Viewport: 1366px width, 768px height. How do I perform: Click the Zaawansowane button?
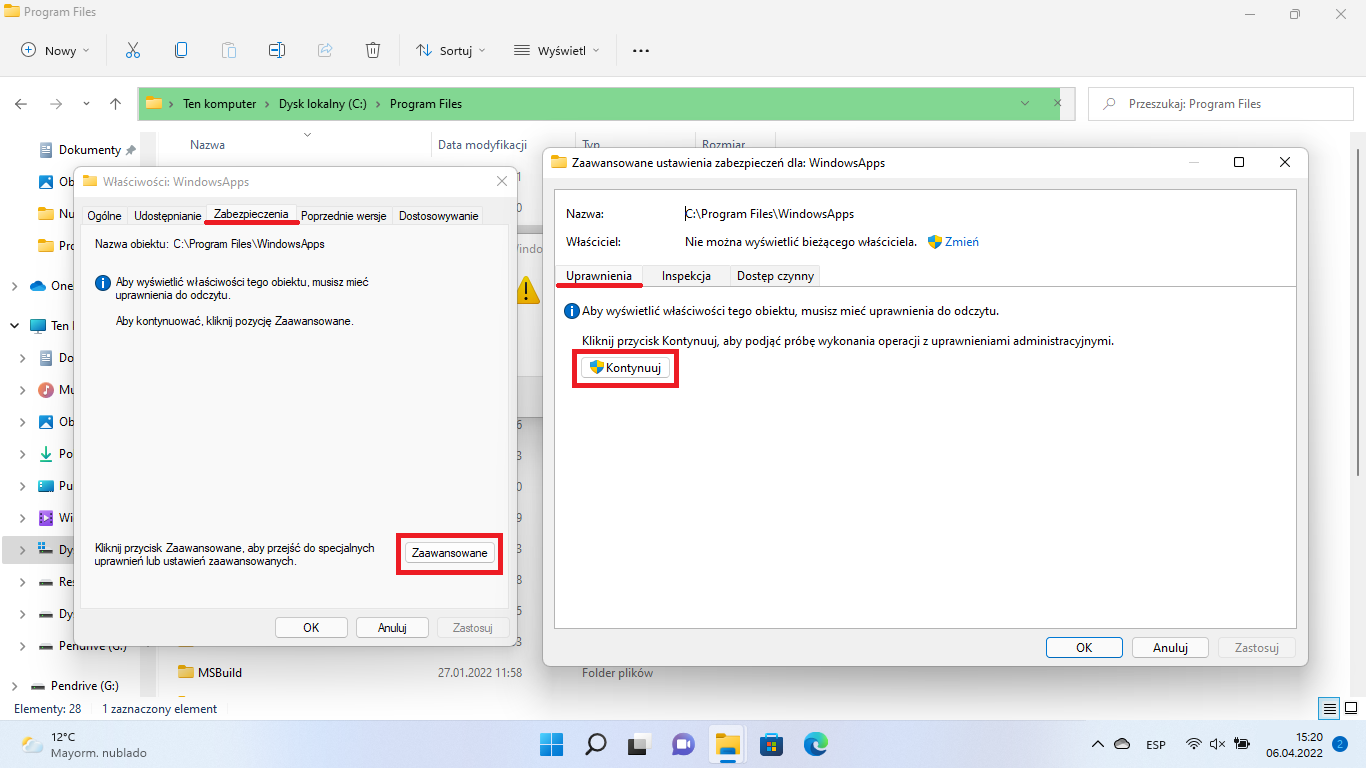click(450, 553)
